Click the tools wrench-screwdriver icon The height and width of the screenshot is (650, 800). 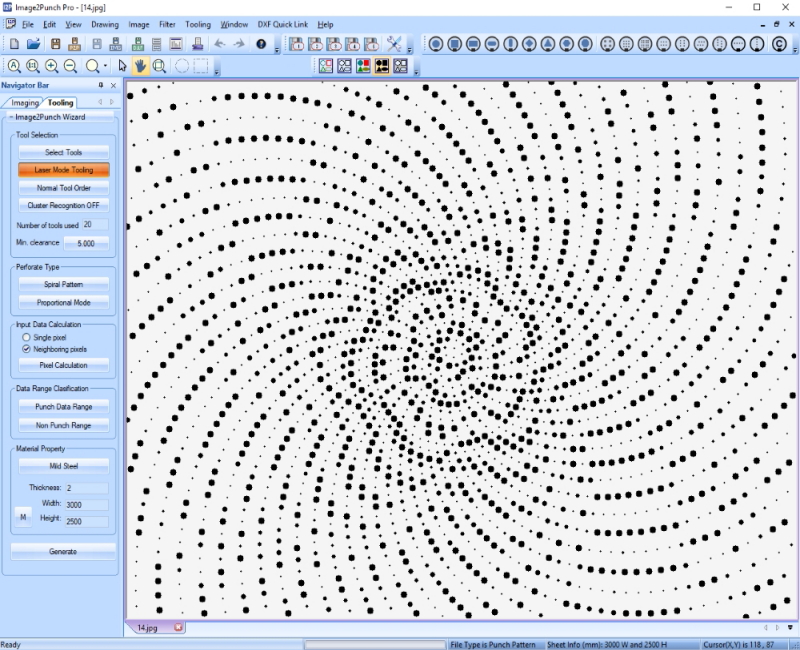[x=394, y=44]
